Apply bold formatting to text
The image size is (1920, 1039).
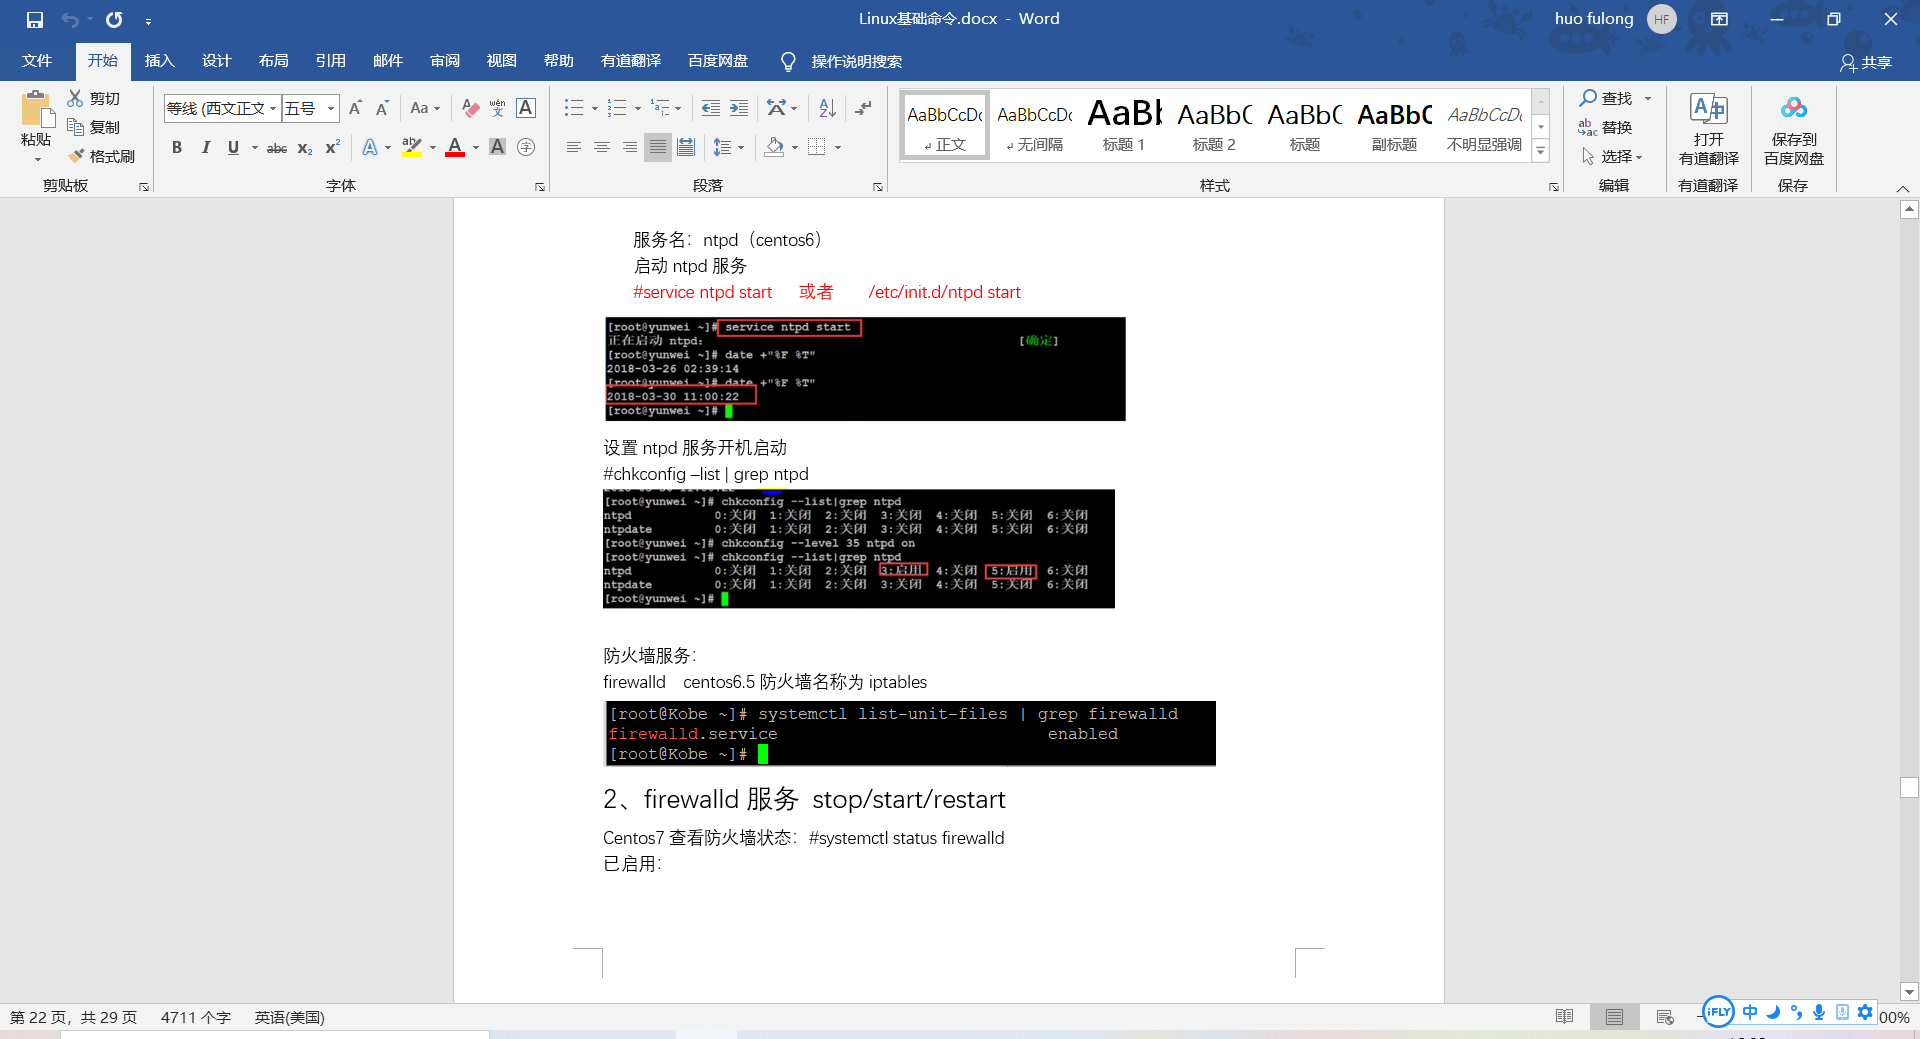coord(177,148)
